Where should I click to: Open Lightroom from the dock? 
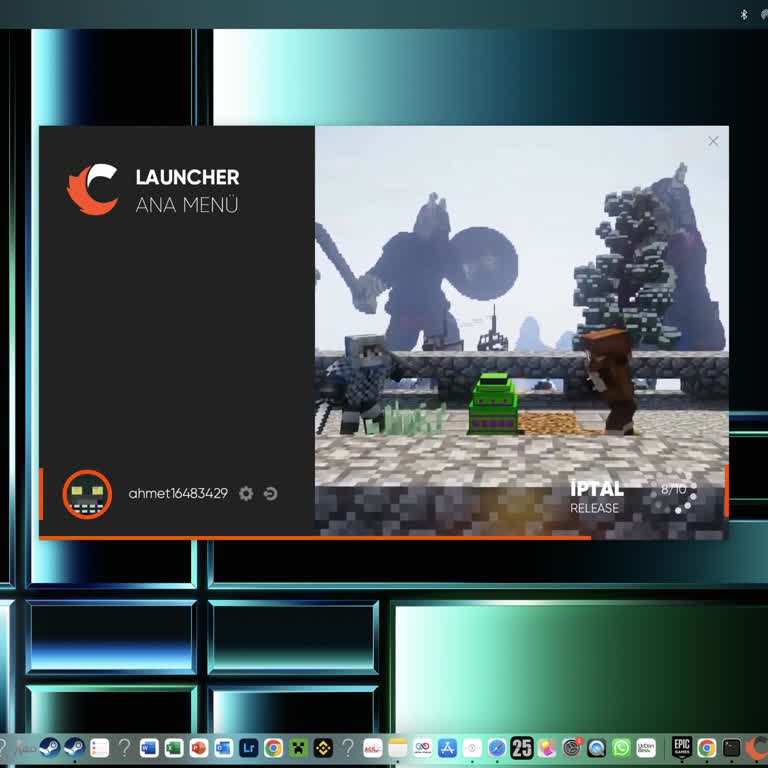(x=248, y=748)
